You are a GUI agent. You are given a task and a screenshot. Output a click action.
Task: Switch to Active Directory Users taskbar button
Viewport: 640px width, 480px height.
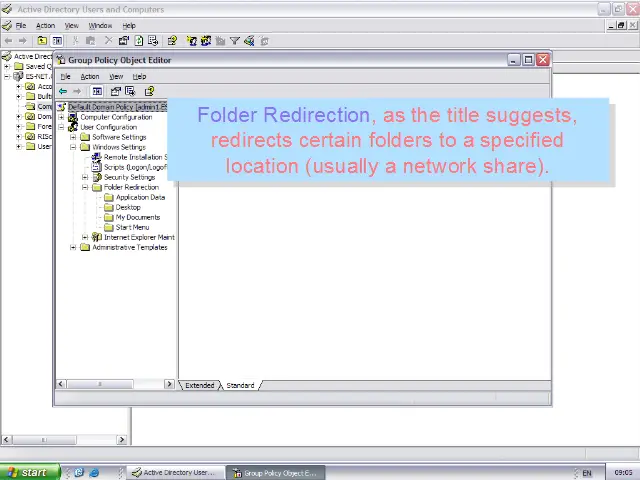(176, 473)
